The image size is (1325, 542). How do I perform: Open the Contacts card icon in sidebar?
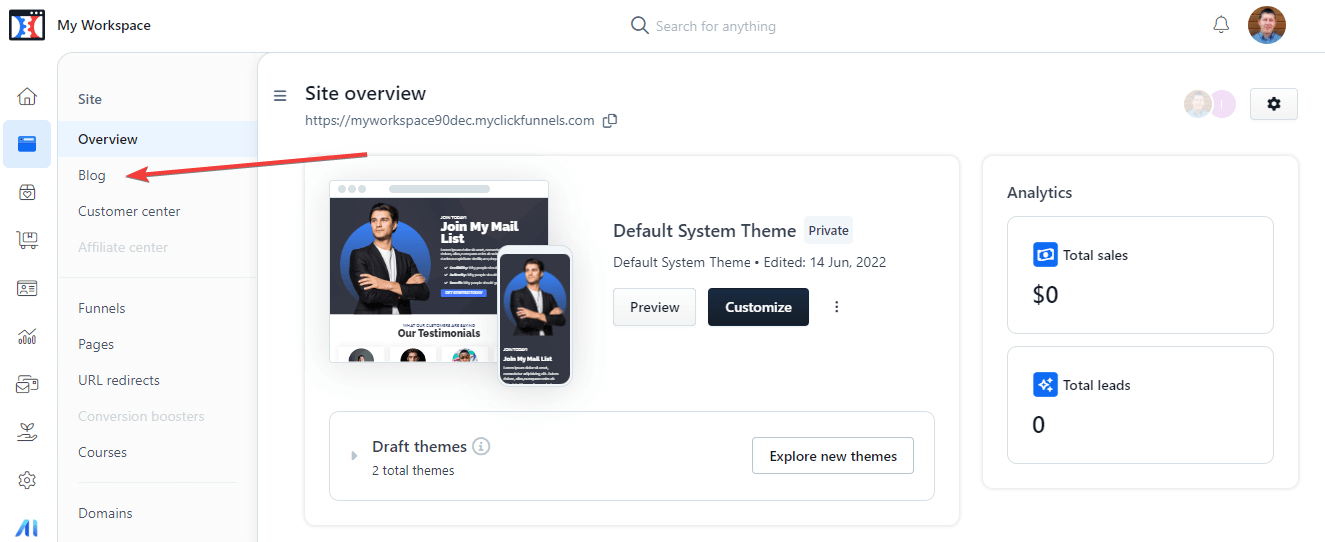[27, 288]
